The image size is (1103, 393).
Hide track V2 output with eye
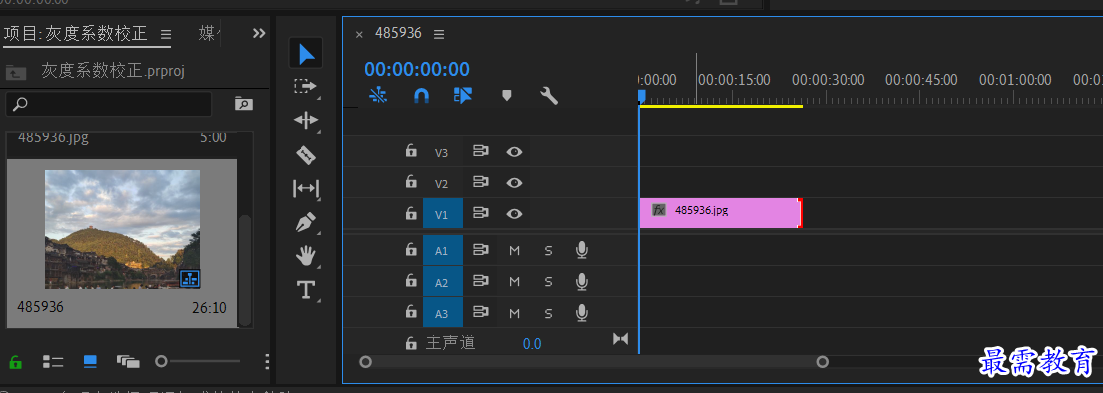[x=514, y=182]
